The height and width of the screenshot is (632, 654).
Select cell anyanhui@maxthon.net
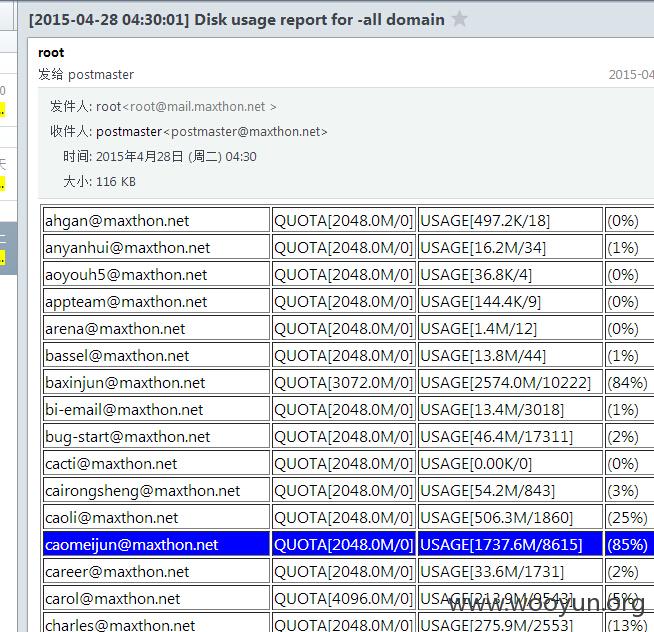[156, 247]
